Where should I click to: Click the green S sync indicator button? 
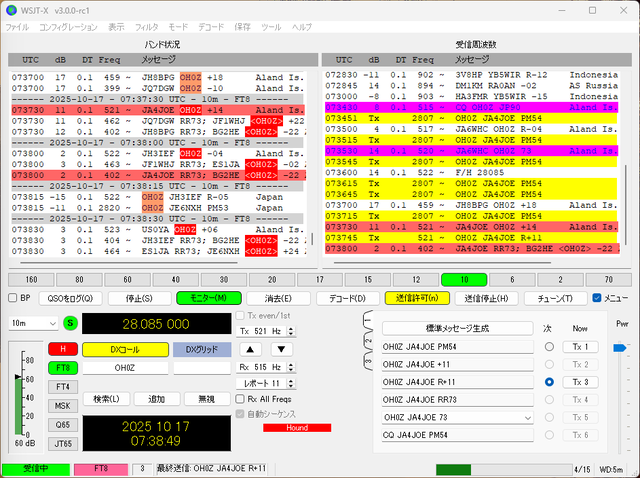click(70, 323)
